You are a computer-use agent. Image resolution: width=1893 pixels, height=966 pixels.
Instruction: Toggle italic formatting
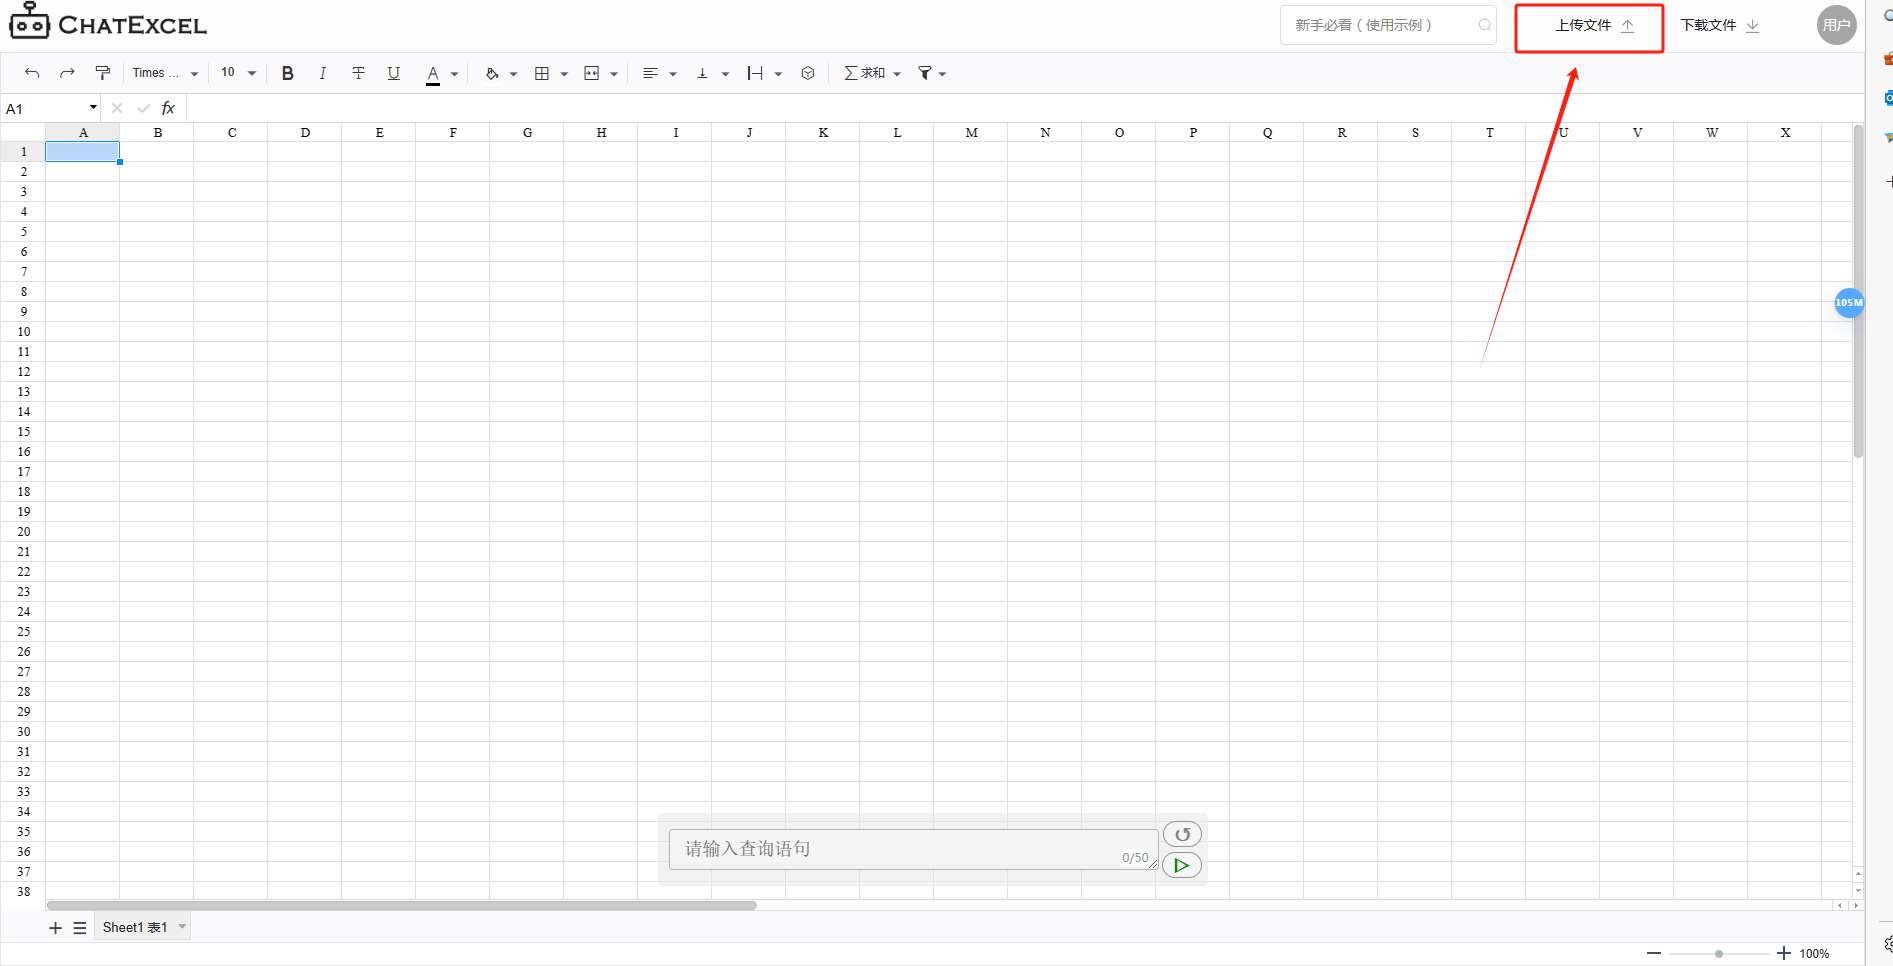pyautogui.click(x=322, y=73)
